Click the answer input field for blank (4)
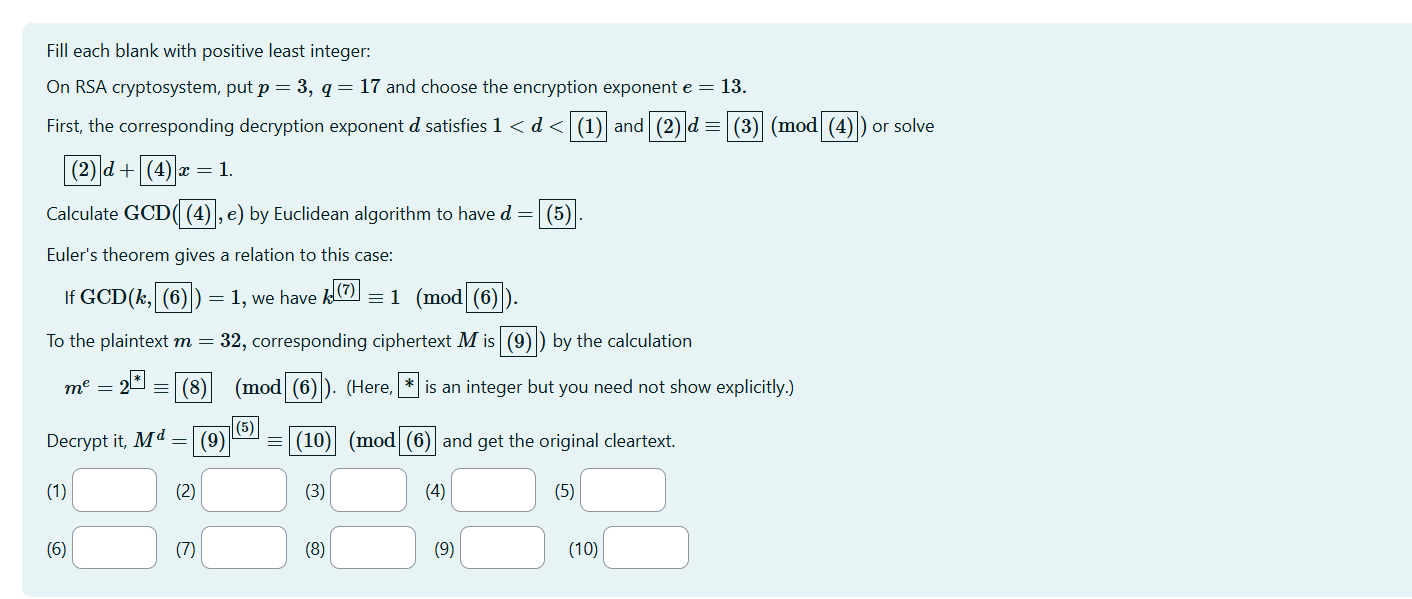 (493, 490)
